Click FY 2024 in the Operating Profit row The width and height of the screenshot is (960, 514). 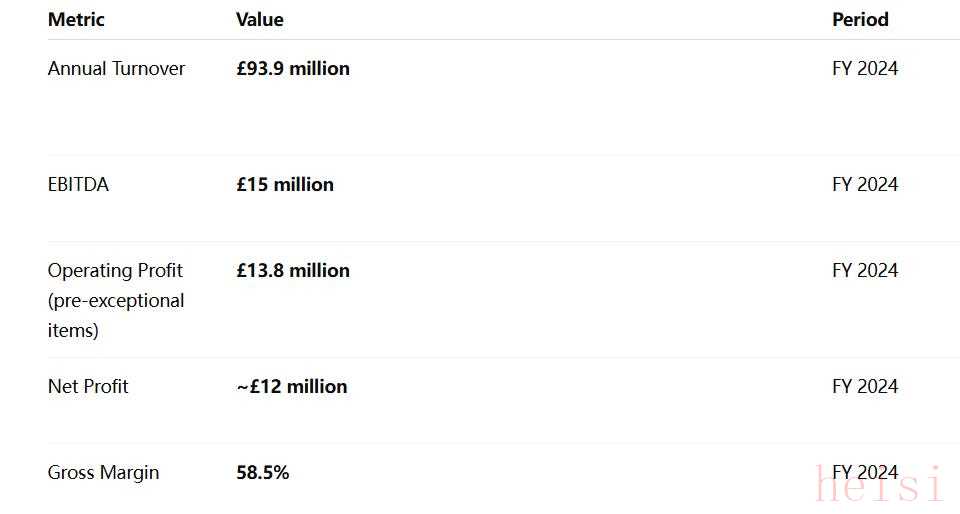click(x=865, y=270)
